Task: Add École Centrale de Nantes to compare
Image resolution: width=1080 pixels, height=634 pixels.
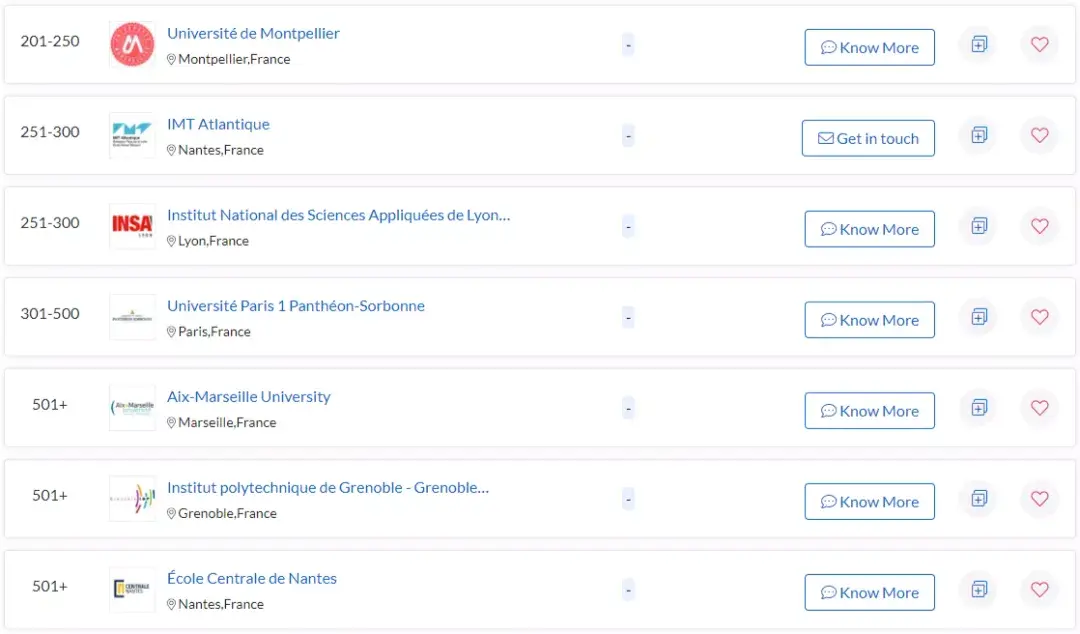Action: point(979,590)
